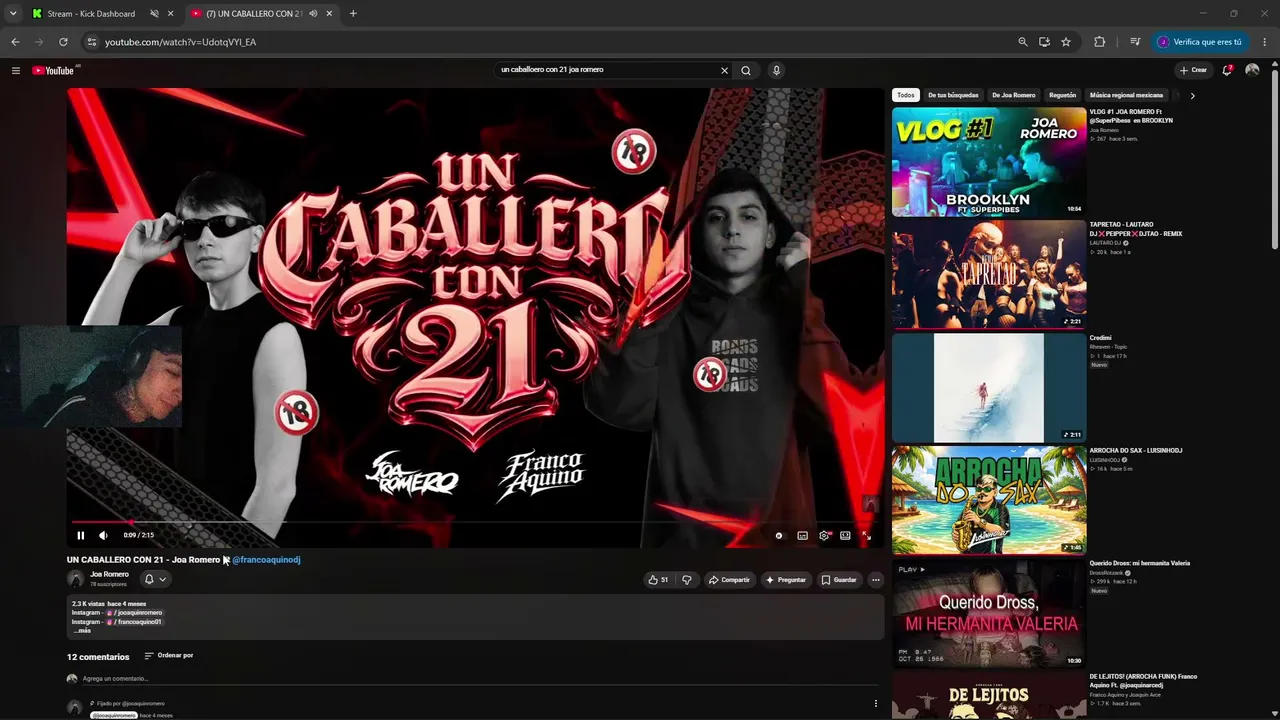1280x720 pixels.
Task: Switch the player to theater mode
Action: pyautogui.click(x=845, y=535)
